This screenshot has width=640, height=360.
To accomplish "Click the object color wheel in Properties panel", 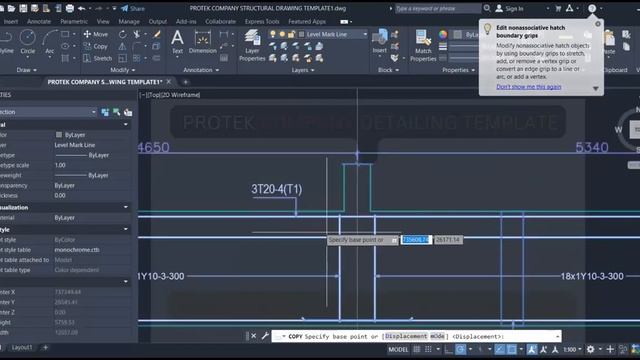I will point(443,35).
